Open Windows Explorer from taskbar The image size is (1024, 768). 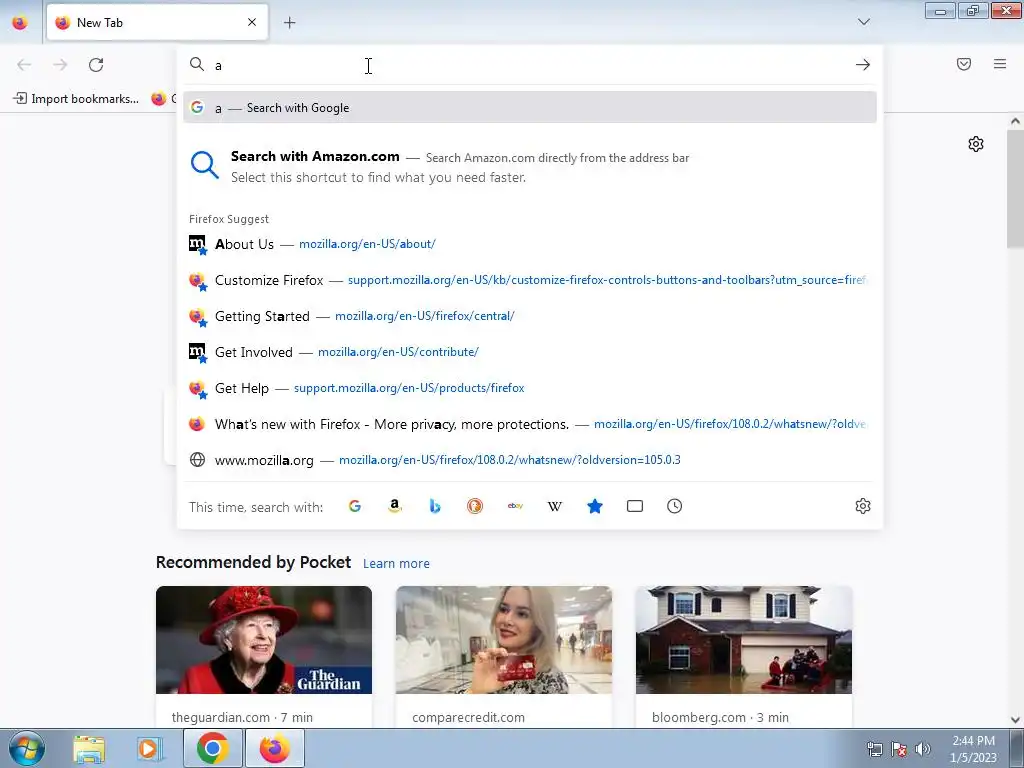[89, 749]
